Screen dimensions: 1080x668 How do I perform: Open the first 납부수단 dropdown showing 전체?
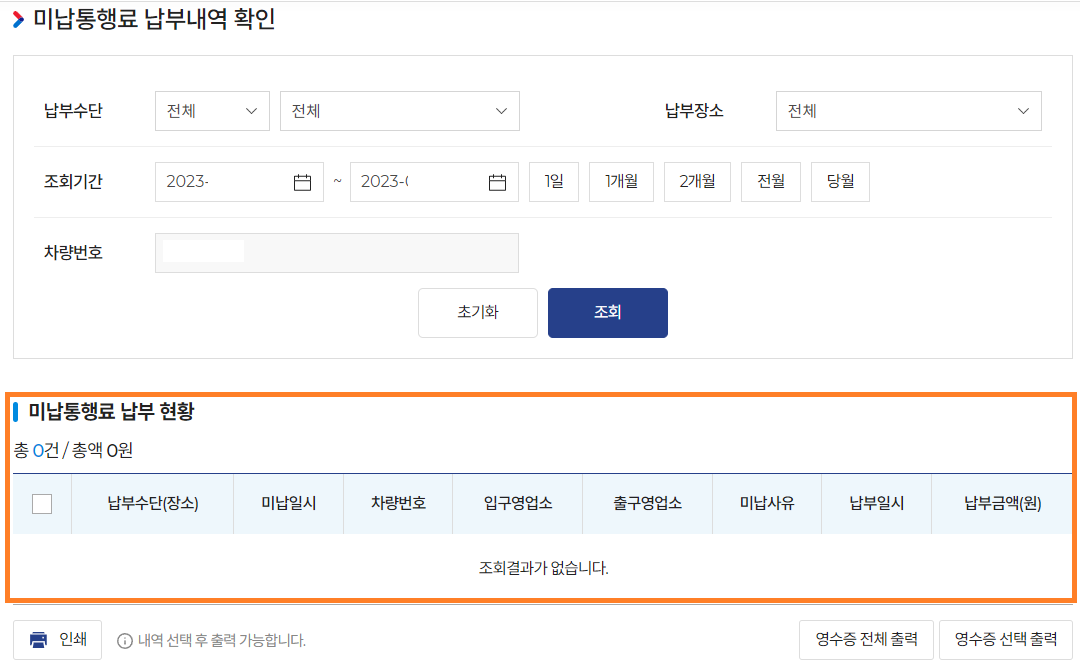(x=211, y=110)
